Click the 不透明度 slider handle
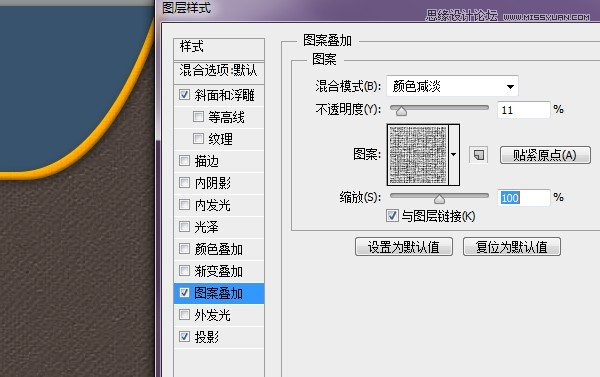Image resolution: width=600 pixels, height=377 pixels. tap(401, 111)
